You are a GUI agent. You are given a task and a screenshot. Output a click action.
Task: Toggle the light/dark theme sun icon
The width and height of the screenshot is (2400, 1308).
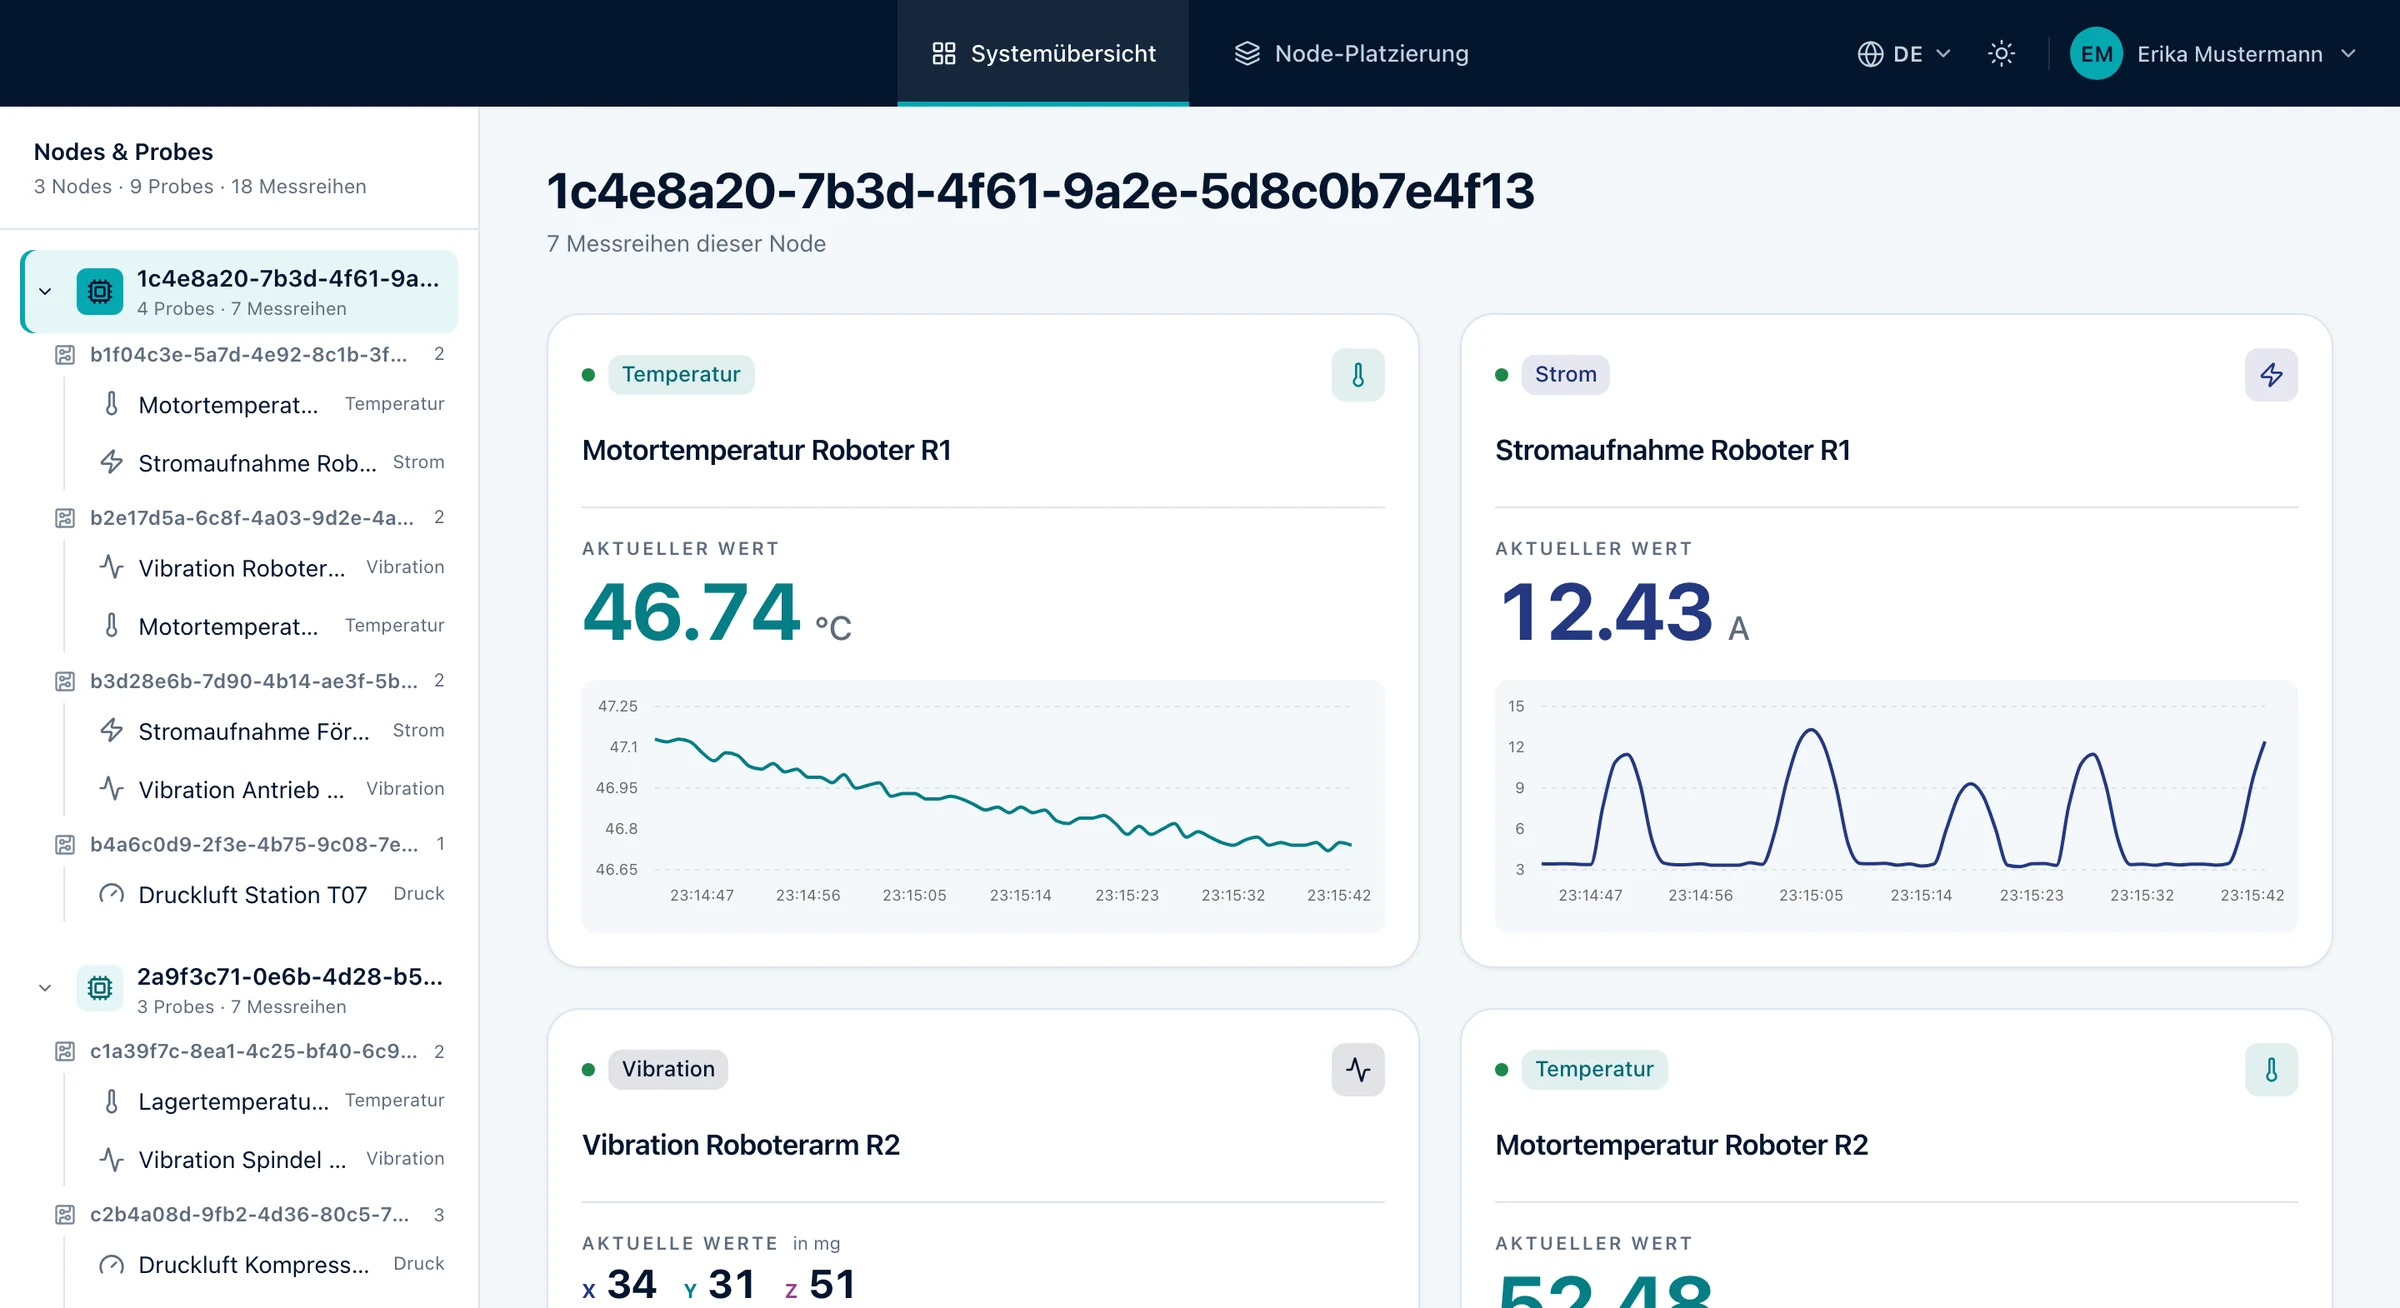point(2001,54)
